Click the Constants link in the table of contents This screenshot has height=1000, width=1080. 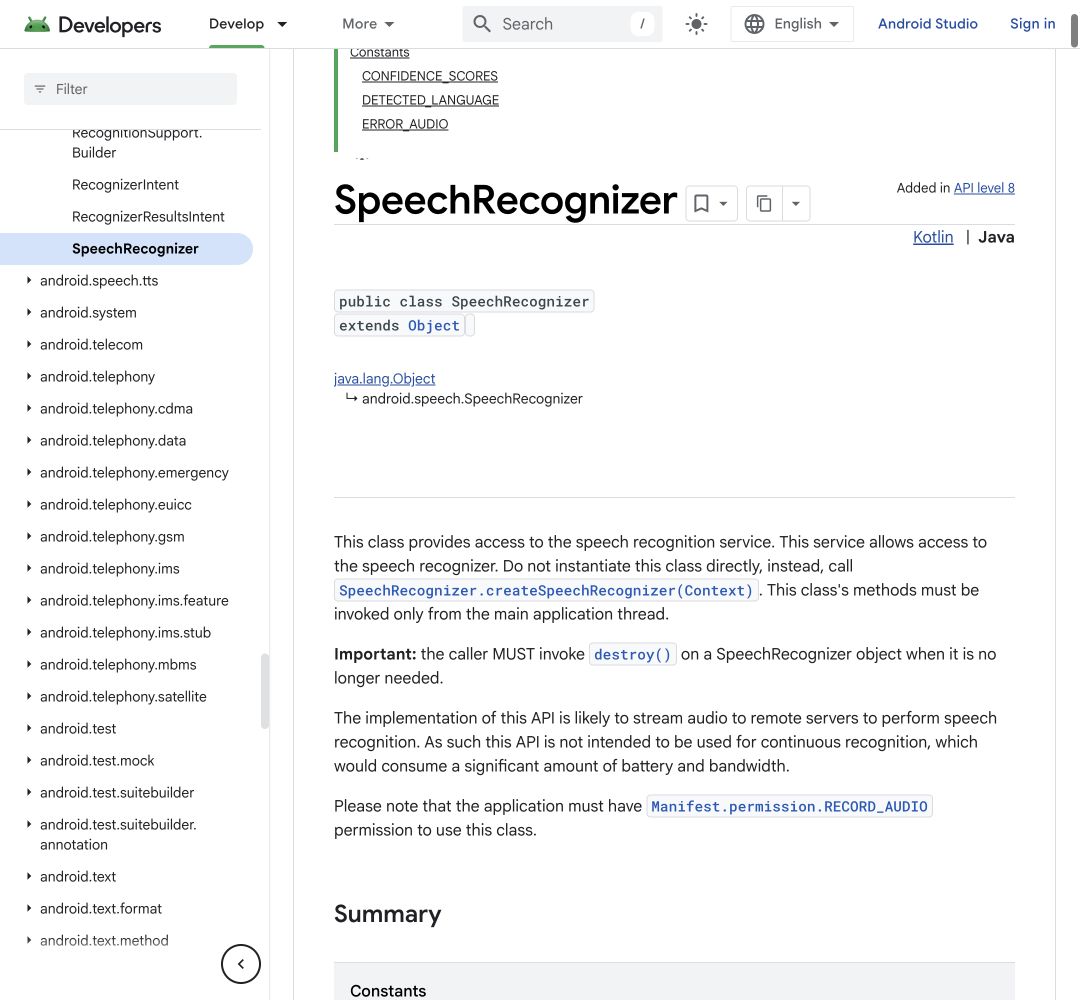pyautogui.click(x=380, y=53)
